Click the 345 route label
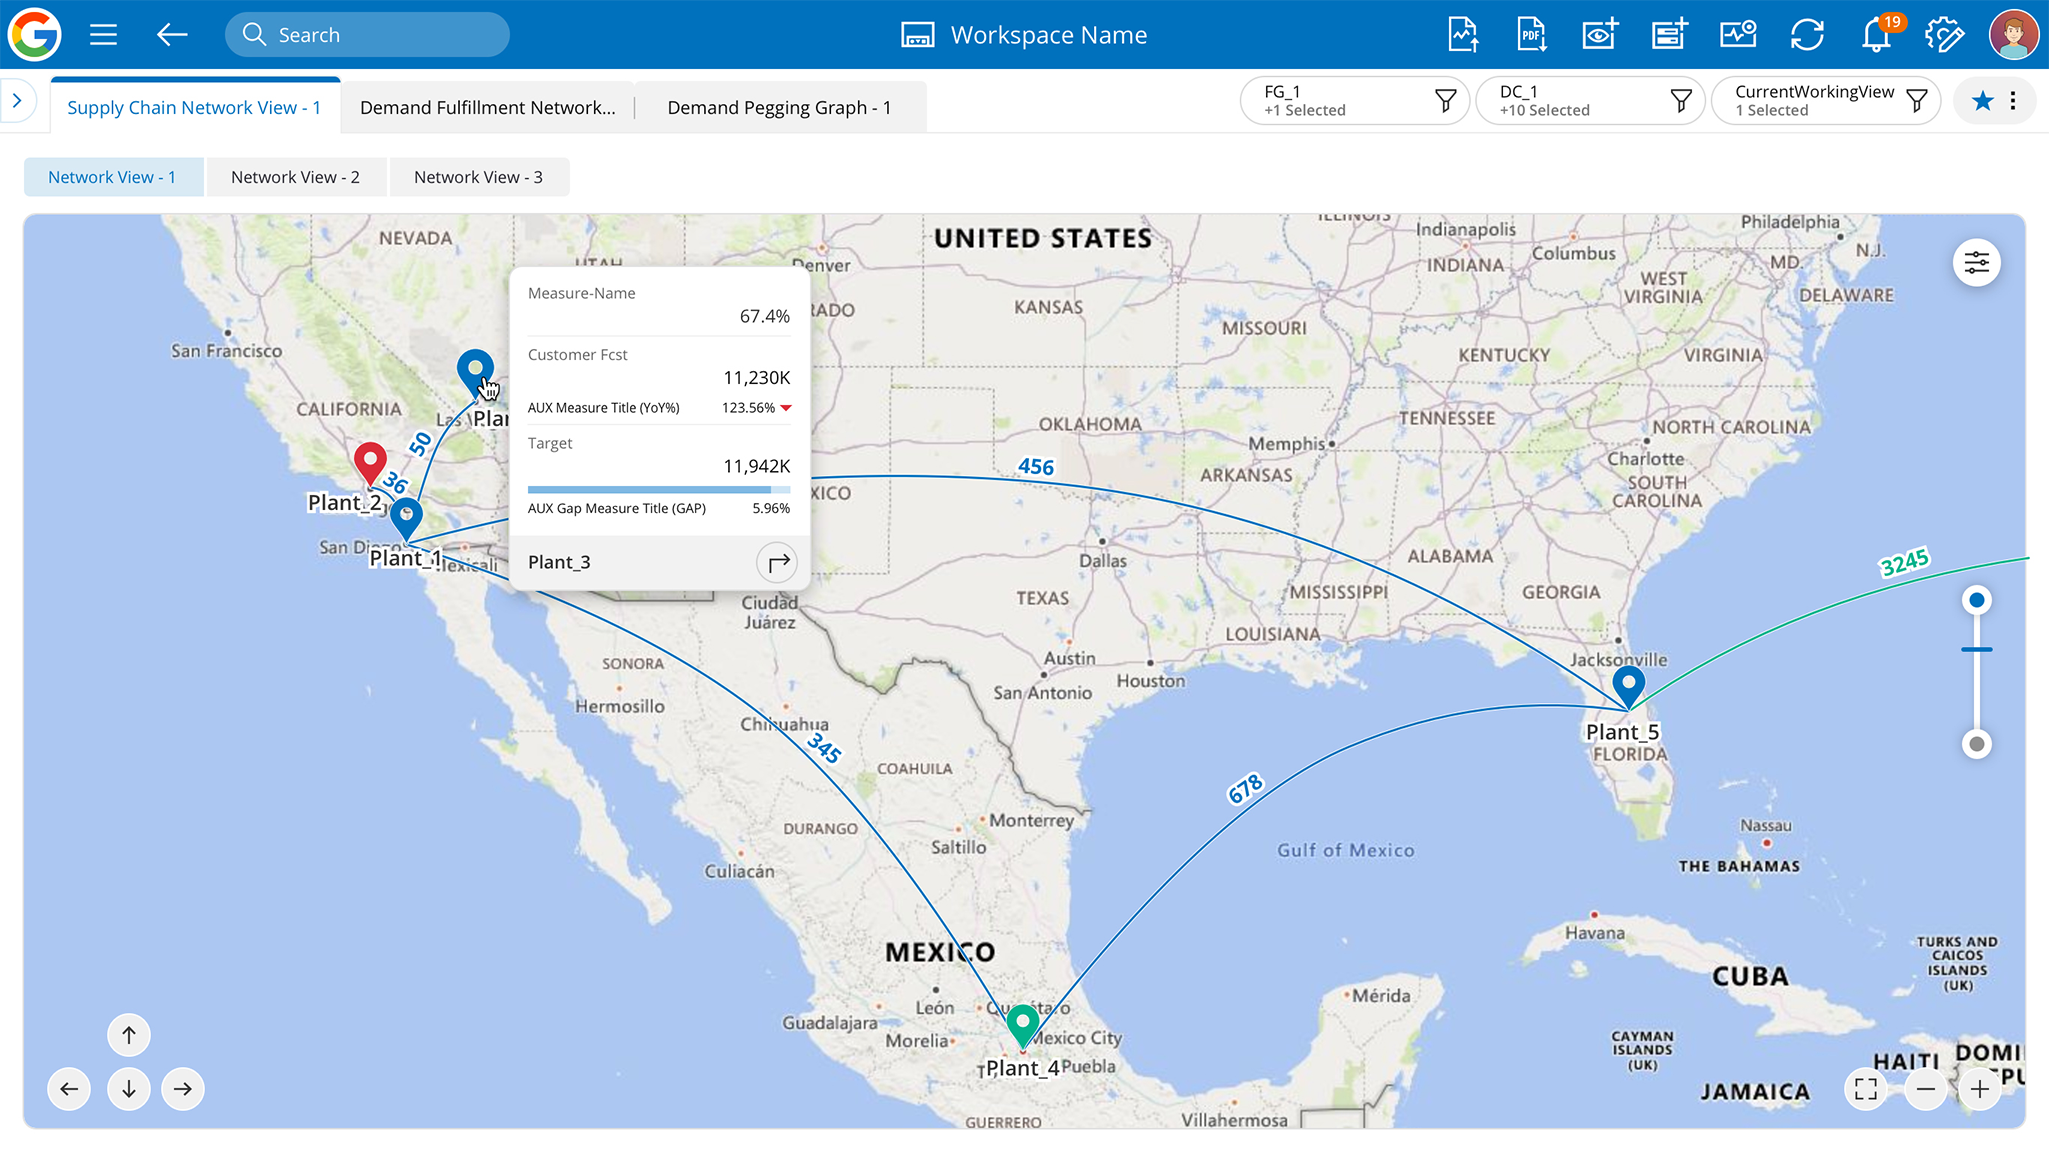The width and height of the screenshot is (2049, 1152). (x=824, y=748)
